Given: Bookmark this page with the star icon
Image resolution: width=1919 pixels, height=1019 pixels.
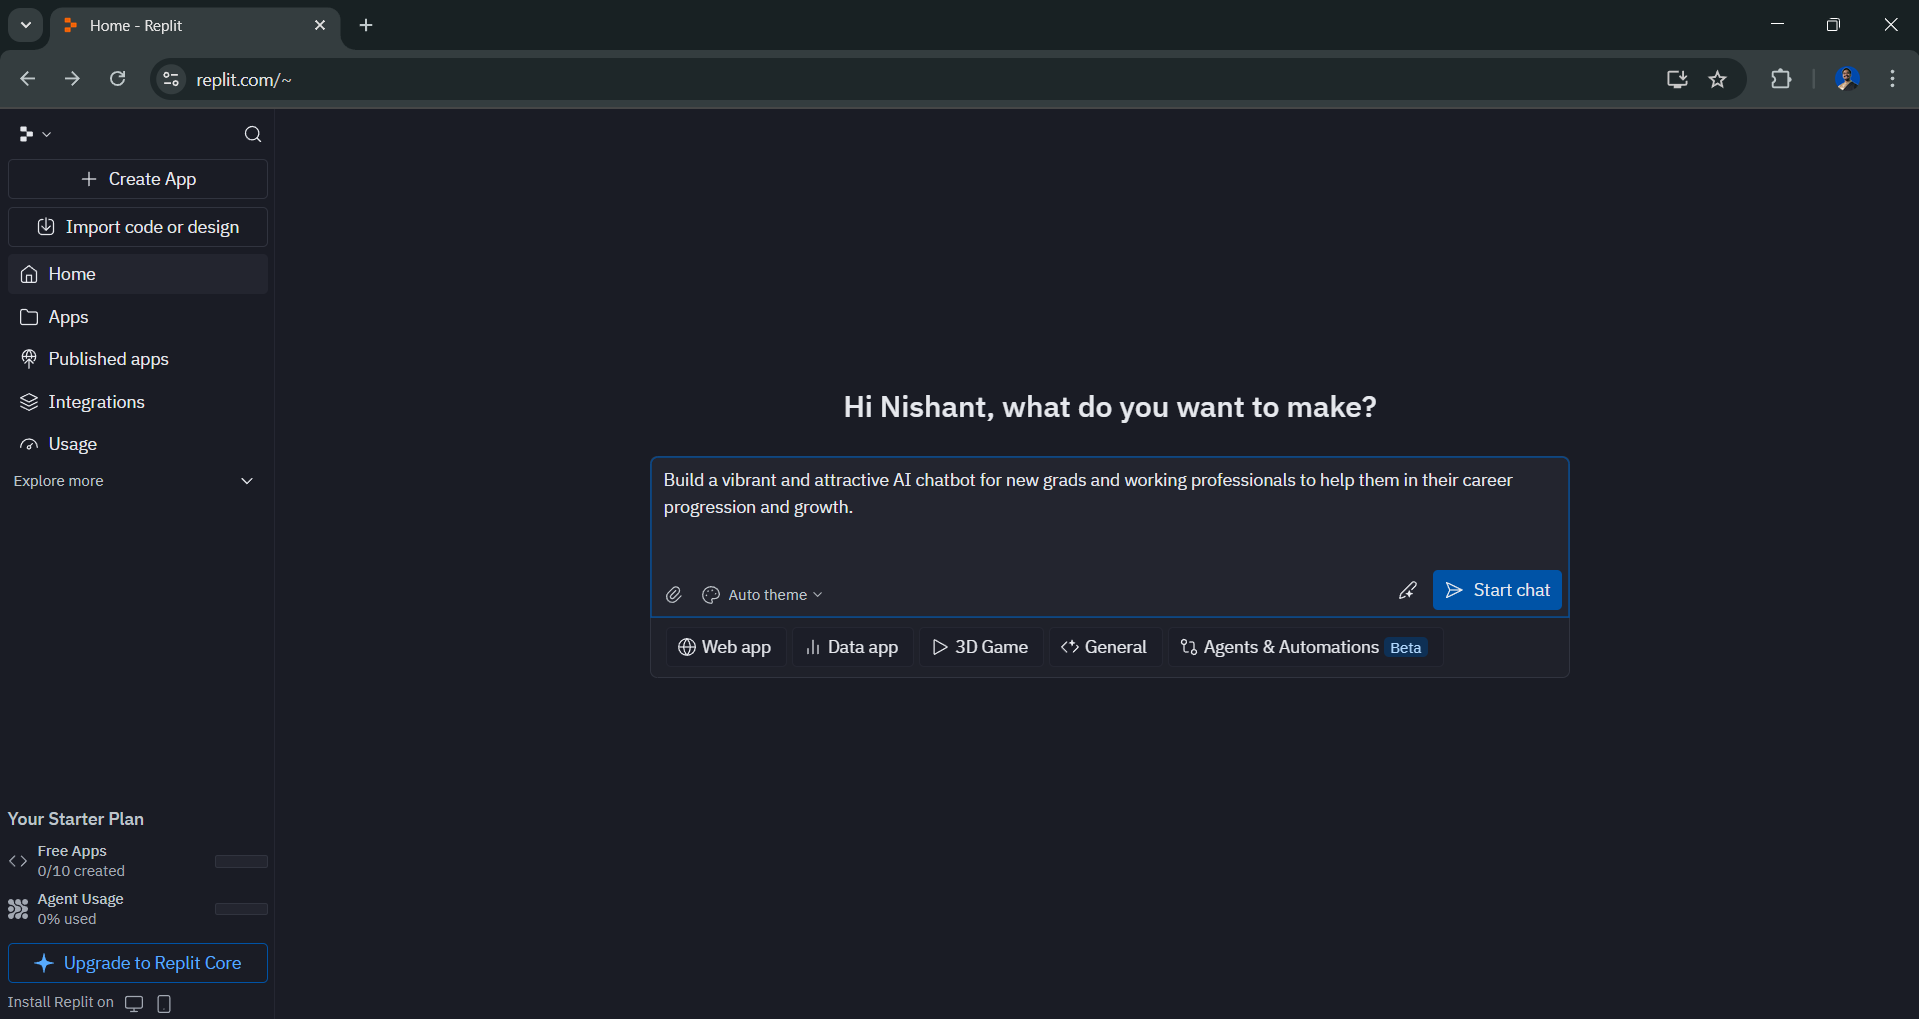Looking at the screenshot, I should 1718,79.
